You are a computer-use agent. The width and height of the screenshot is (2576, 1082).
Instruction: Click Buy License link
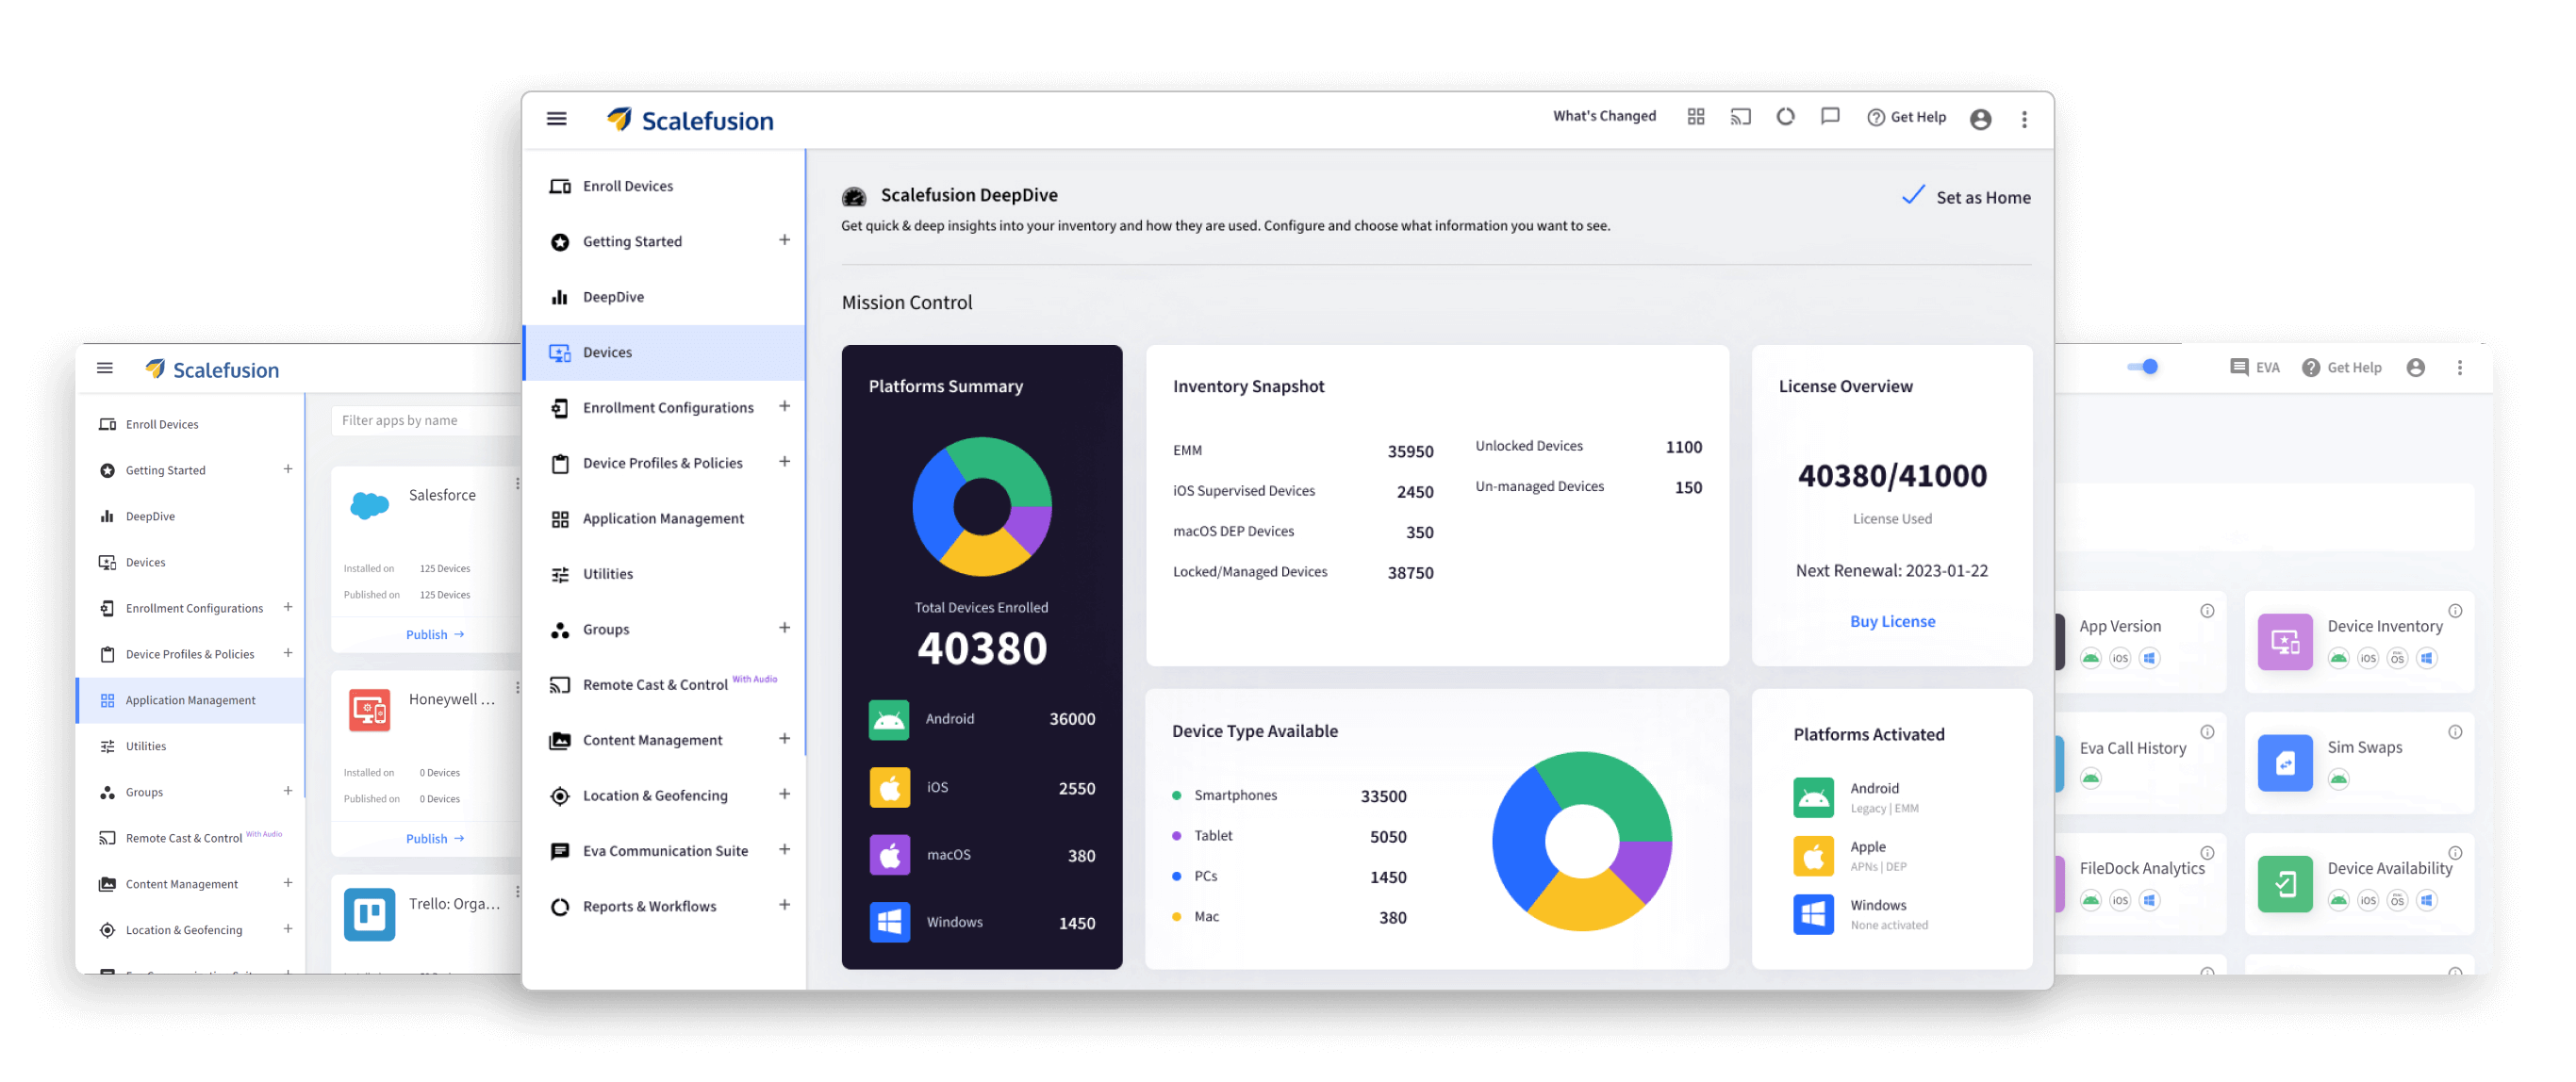pyautogui.click(x=1891, y=620)
